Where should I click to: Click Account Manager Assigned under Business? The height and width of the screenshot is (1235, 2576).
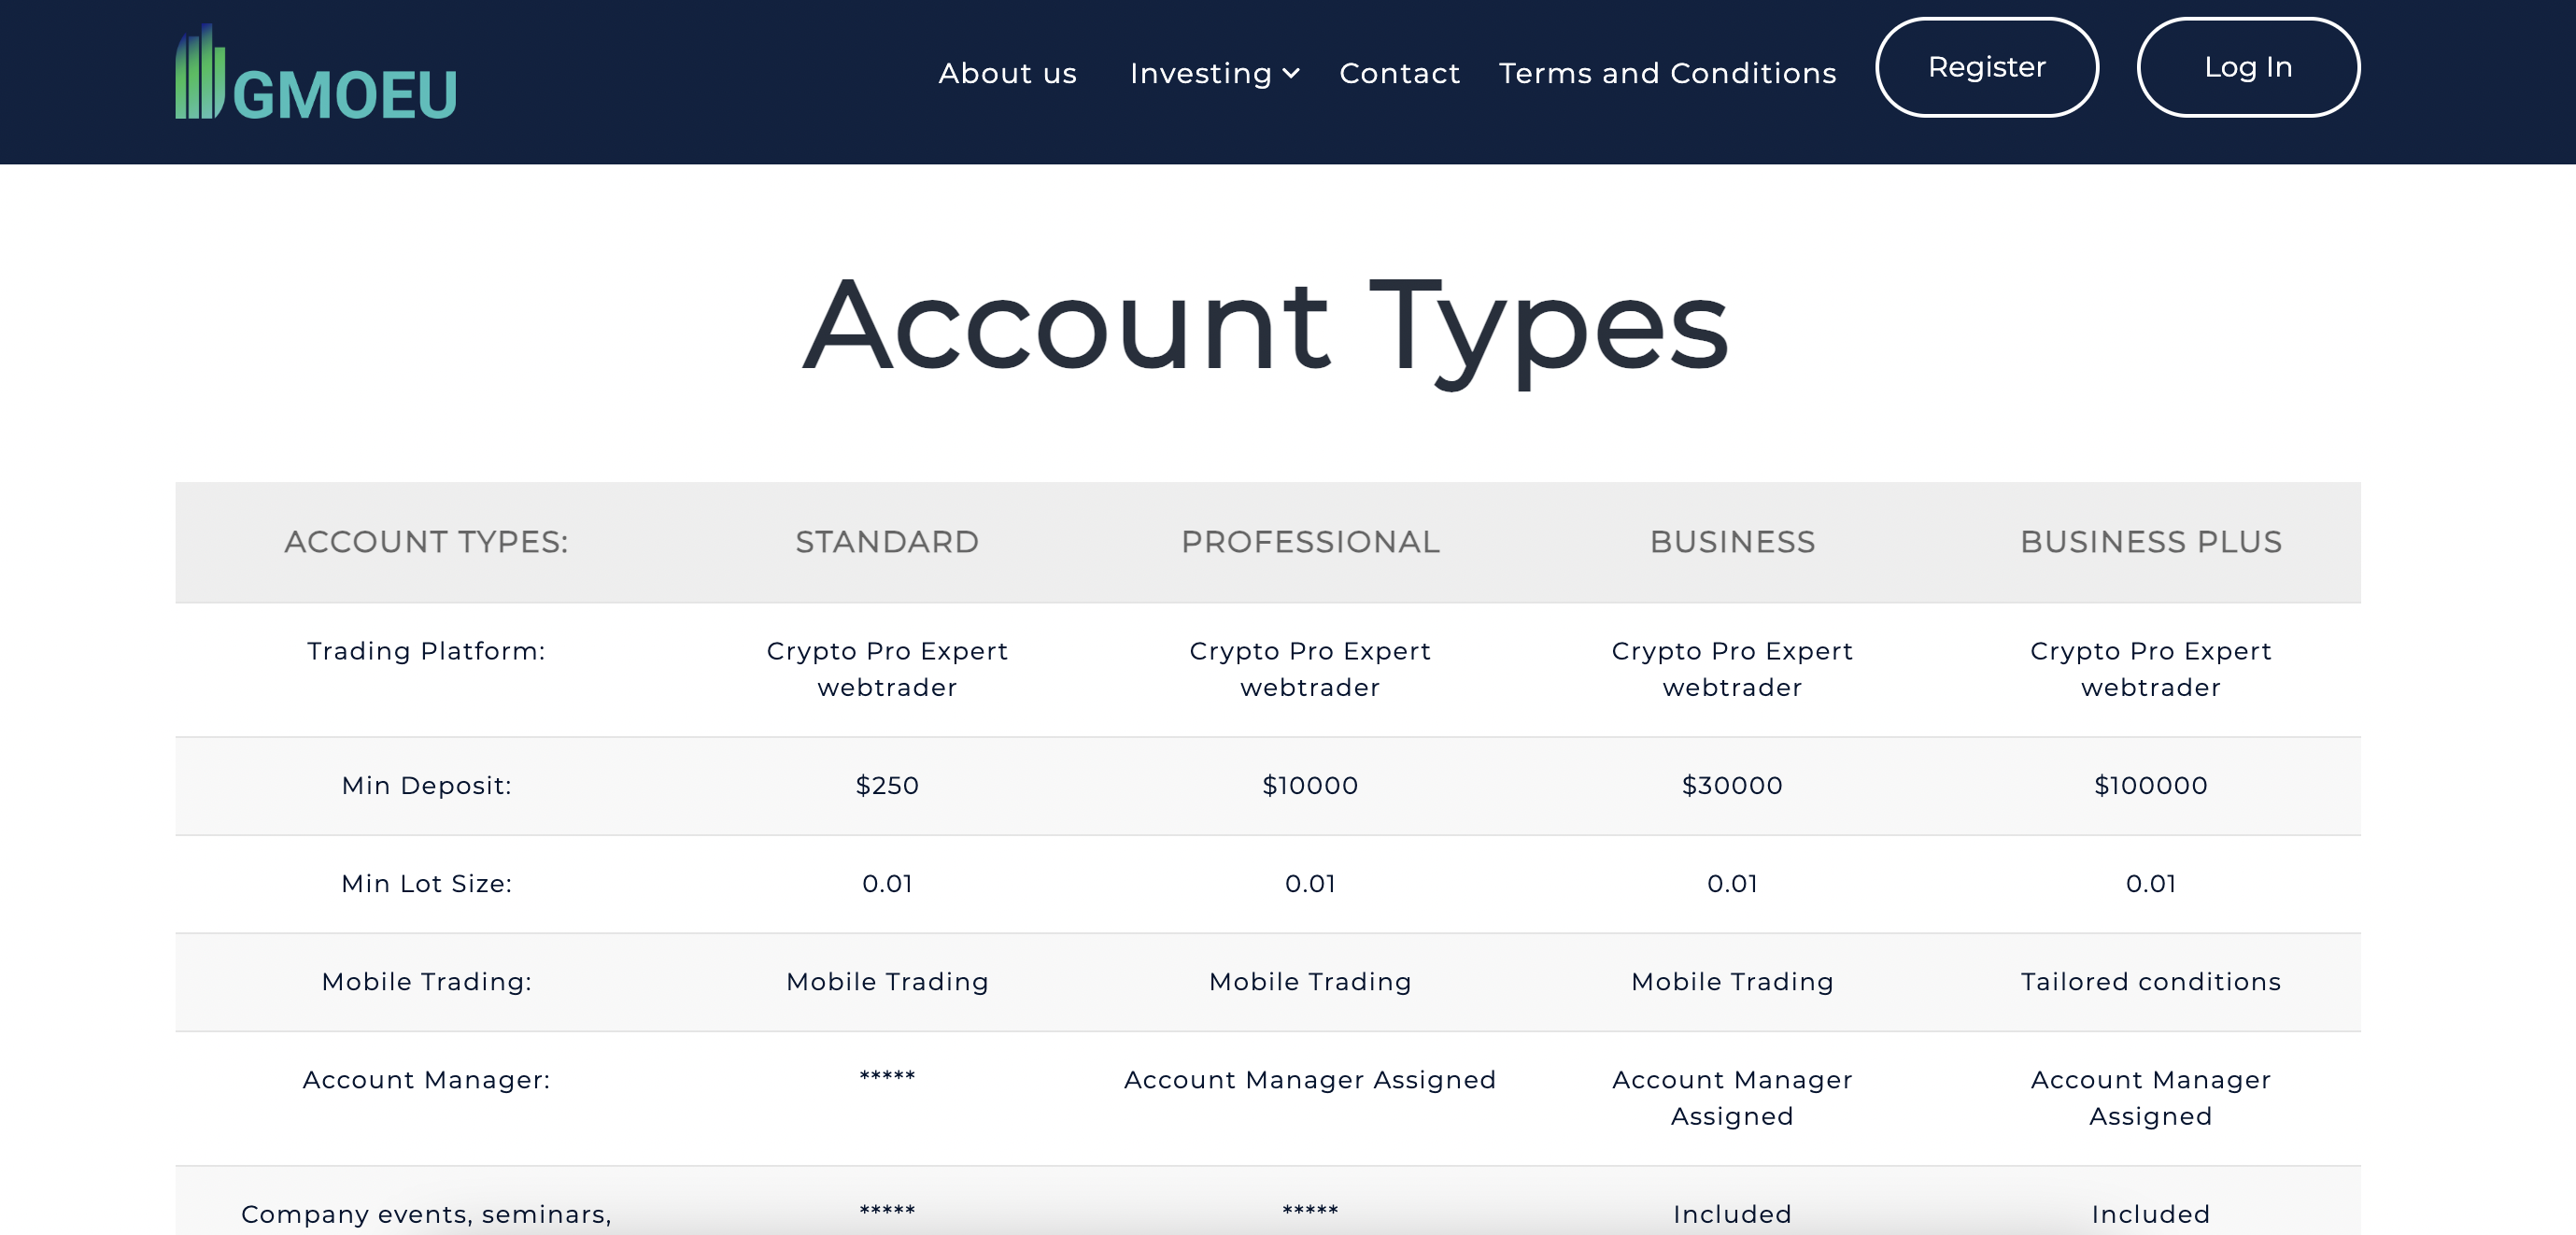click(x=1732, y=1097)
